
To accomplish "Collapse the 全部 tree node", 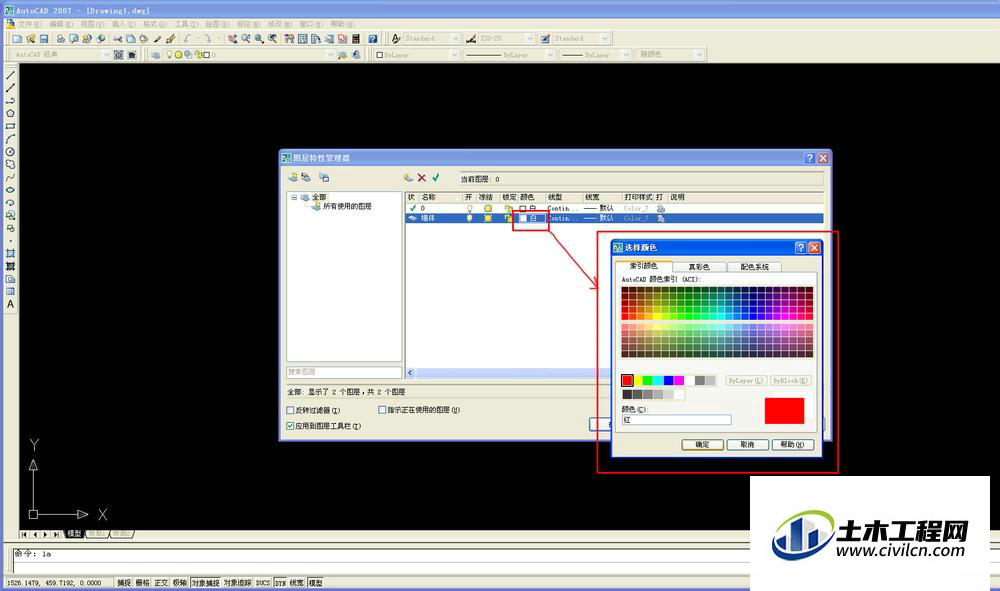I will [x=294, y=198].
